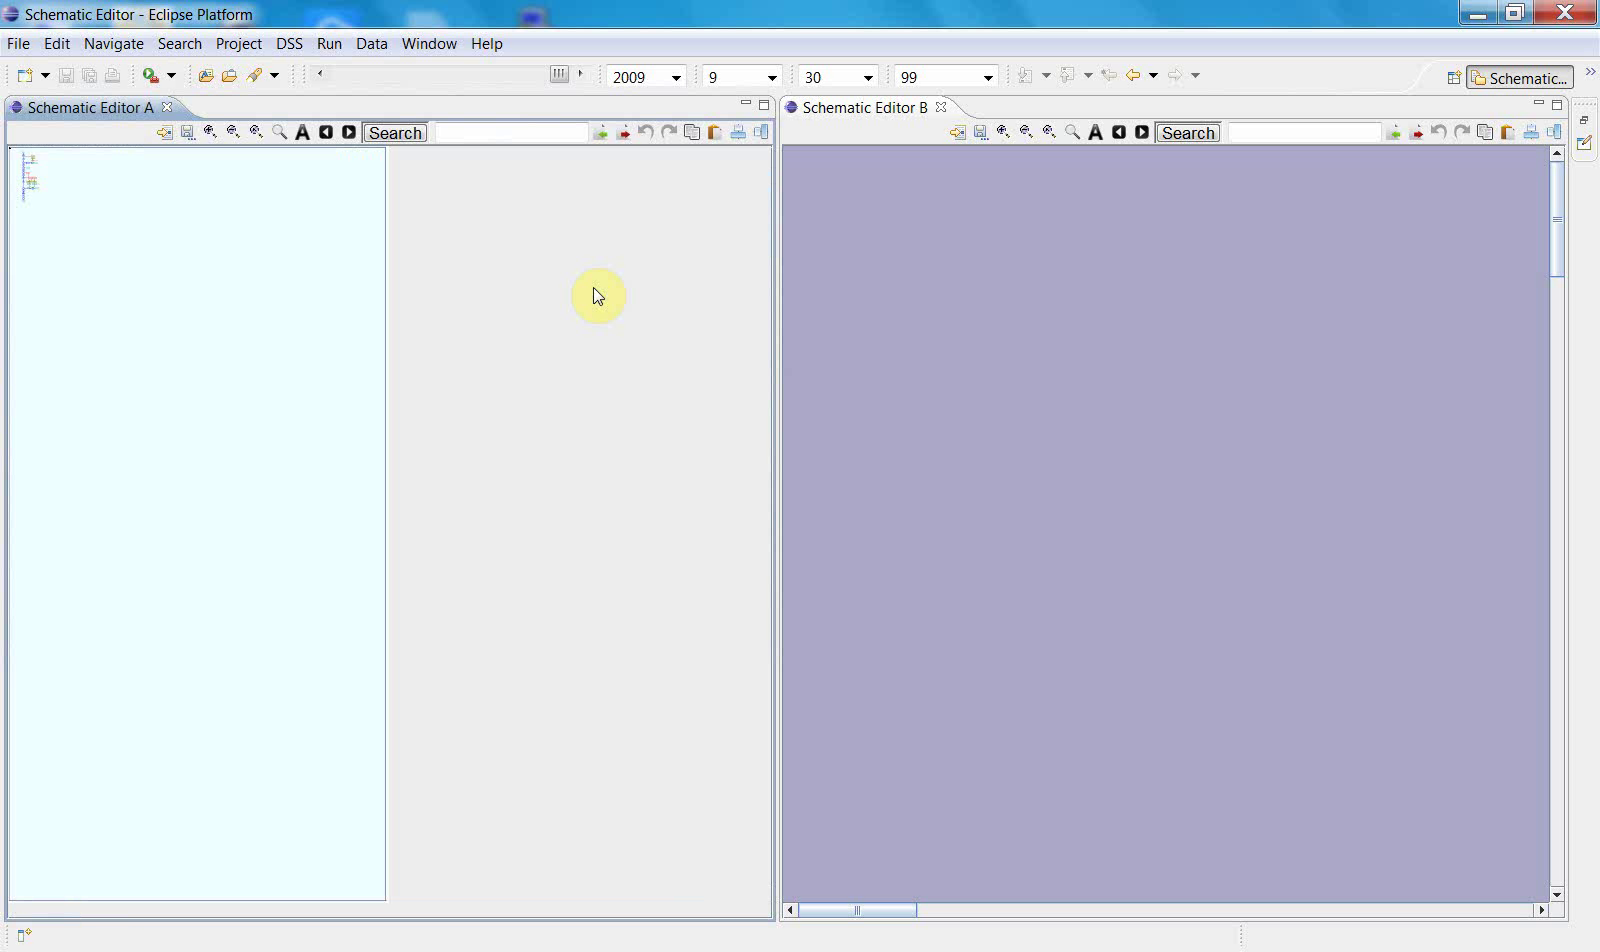Click the flashlight Search icon in main toolbar
The image size is (1600, 952).
click(x=254, y=76)
